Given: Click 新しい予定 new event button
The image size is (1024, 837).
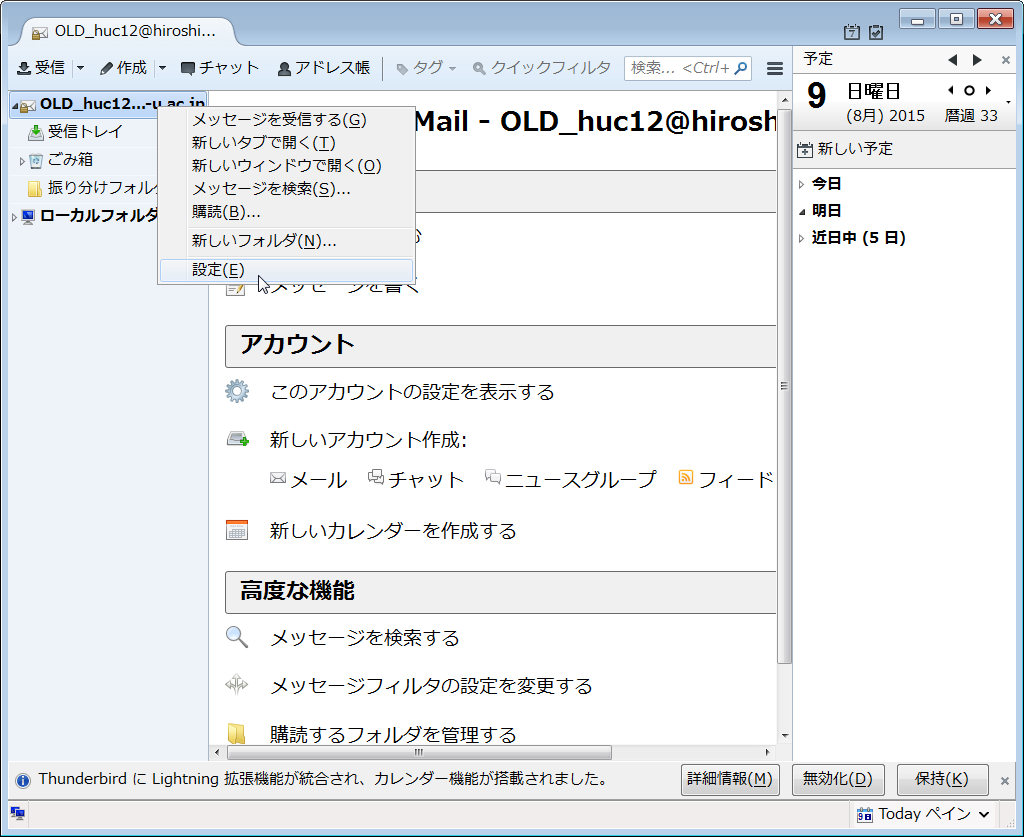Looking at the screenshot, I should [845, 149].
